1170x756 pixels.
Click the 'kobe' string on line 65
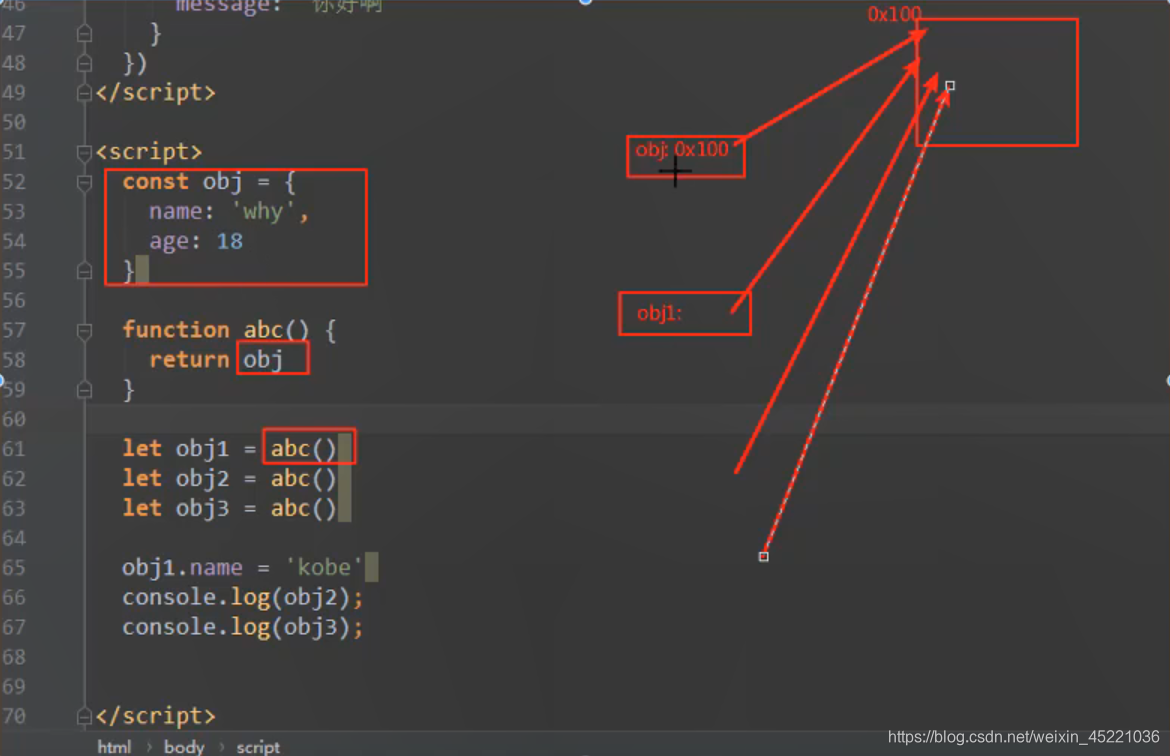324,567
